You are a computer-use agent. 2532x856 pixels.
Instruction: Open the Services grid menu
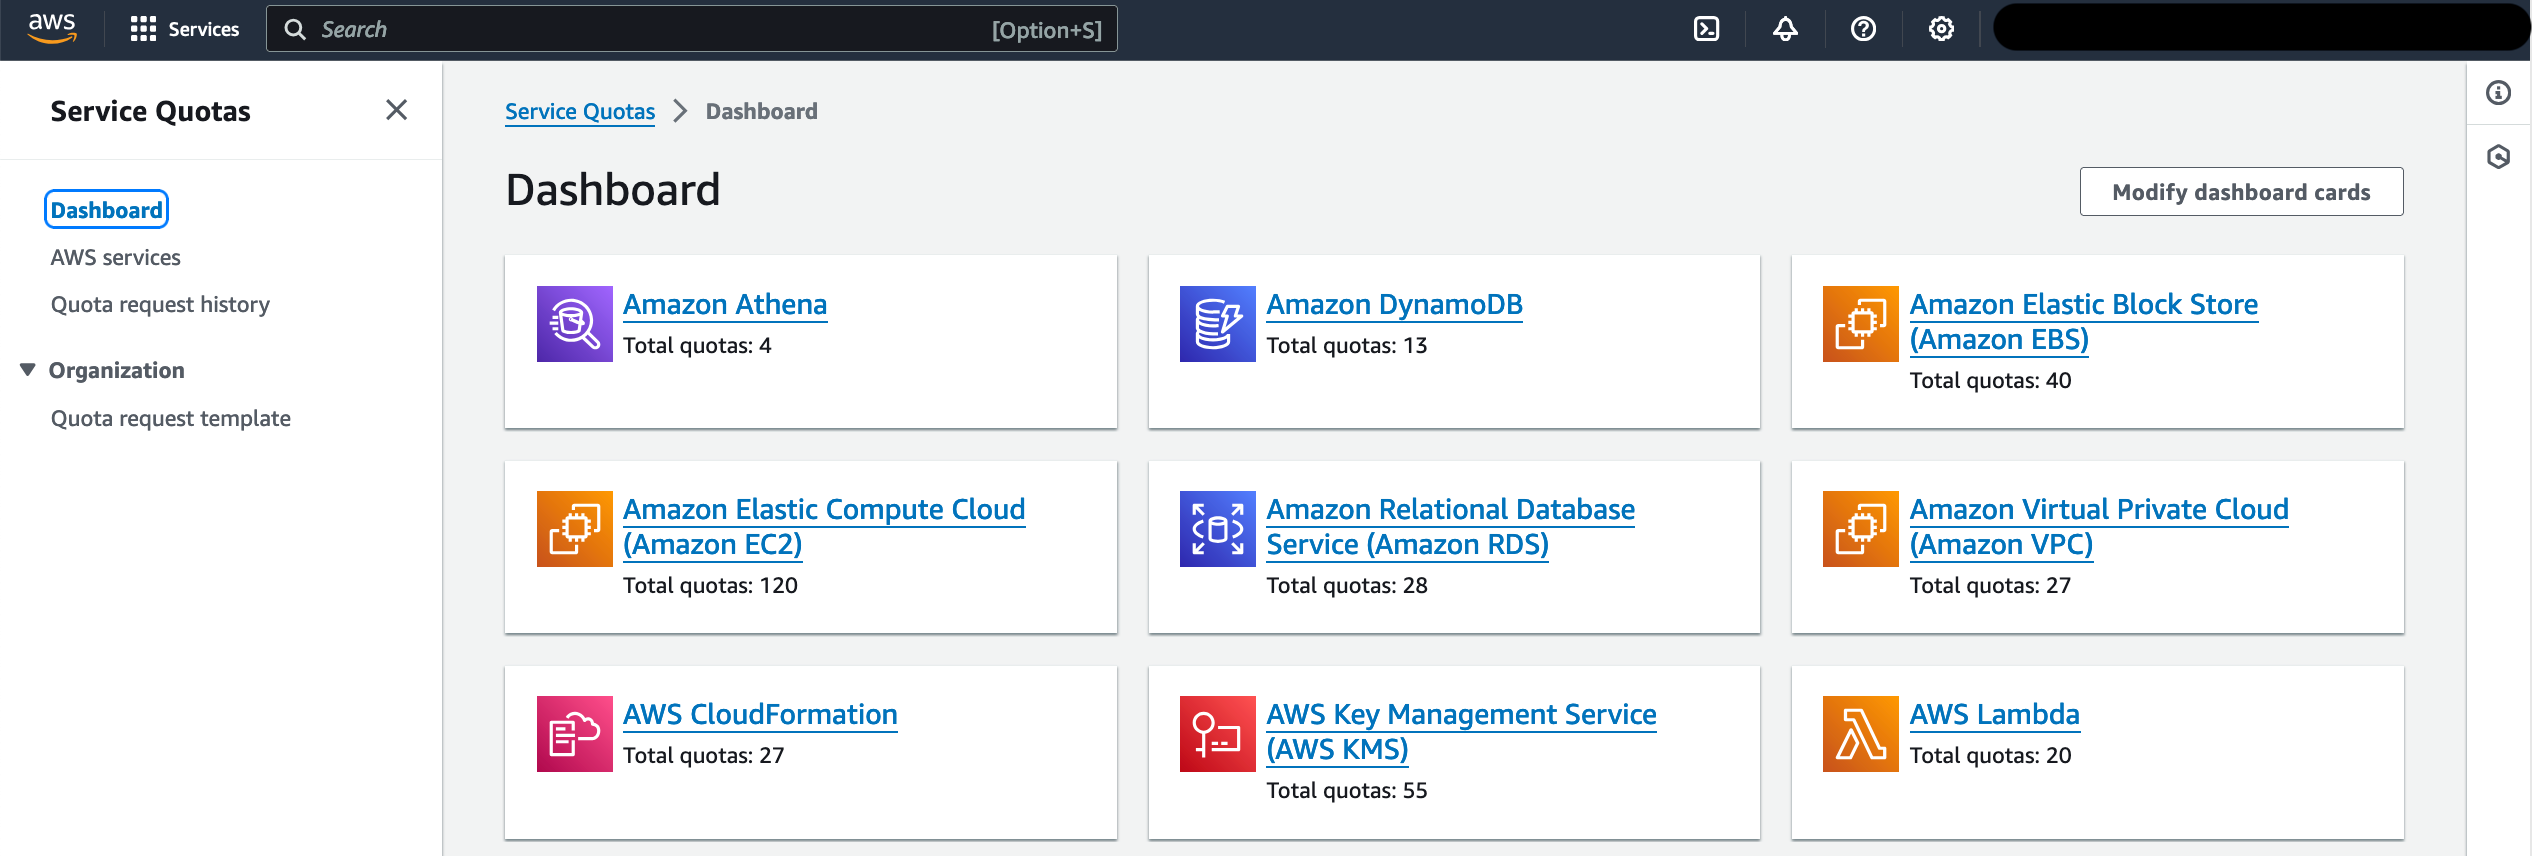tap(184, 29)
